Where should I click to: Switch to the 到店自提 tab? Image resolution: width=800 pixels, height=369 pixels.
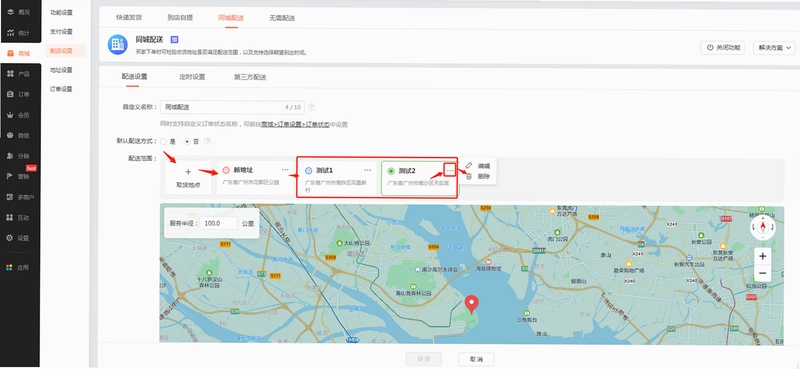click(x=180, y=17)
